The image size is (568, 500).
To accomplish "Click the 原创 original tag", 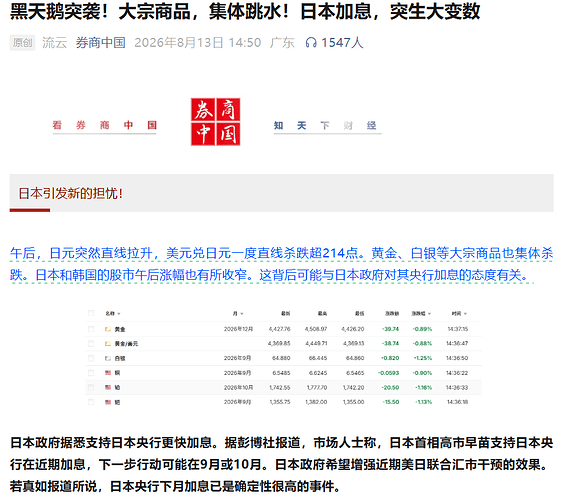I will [x=22, y=43].
